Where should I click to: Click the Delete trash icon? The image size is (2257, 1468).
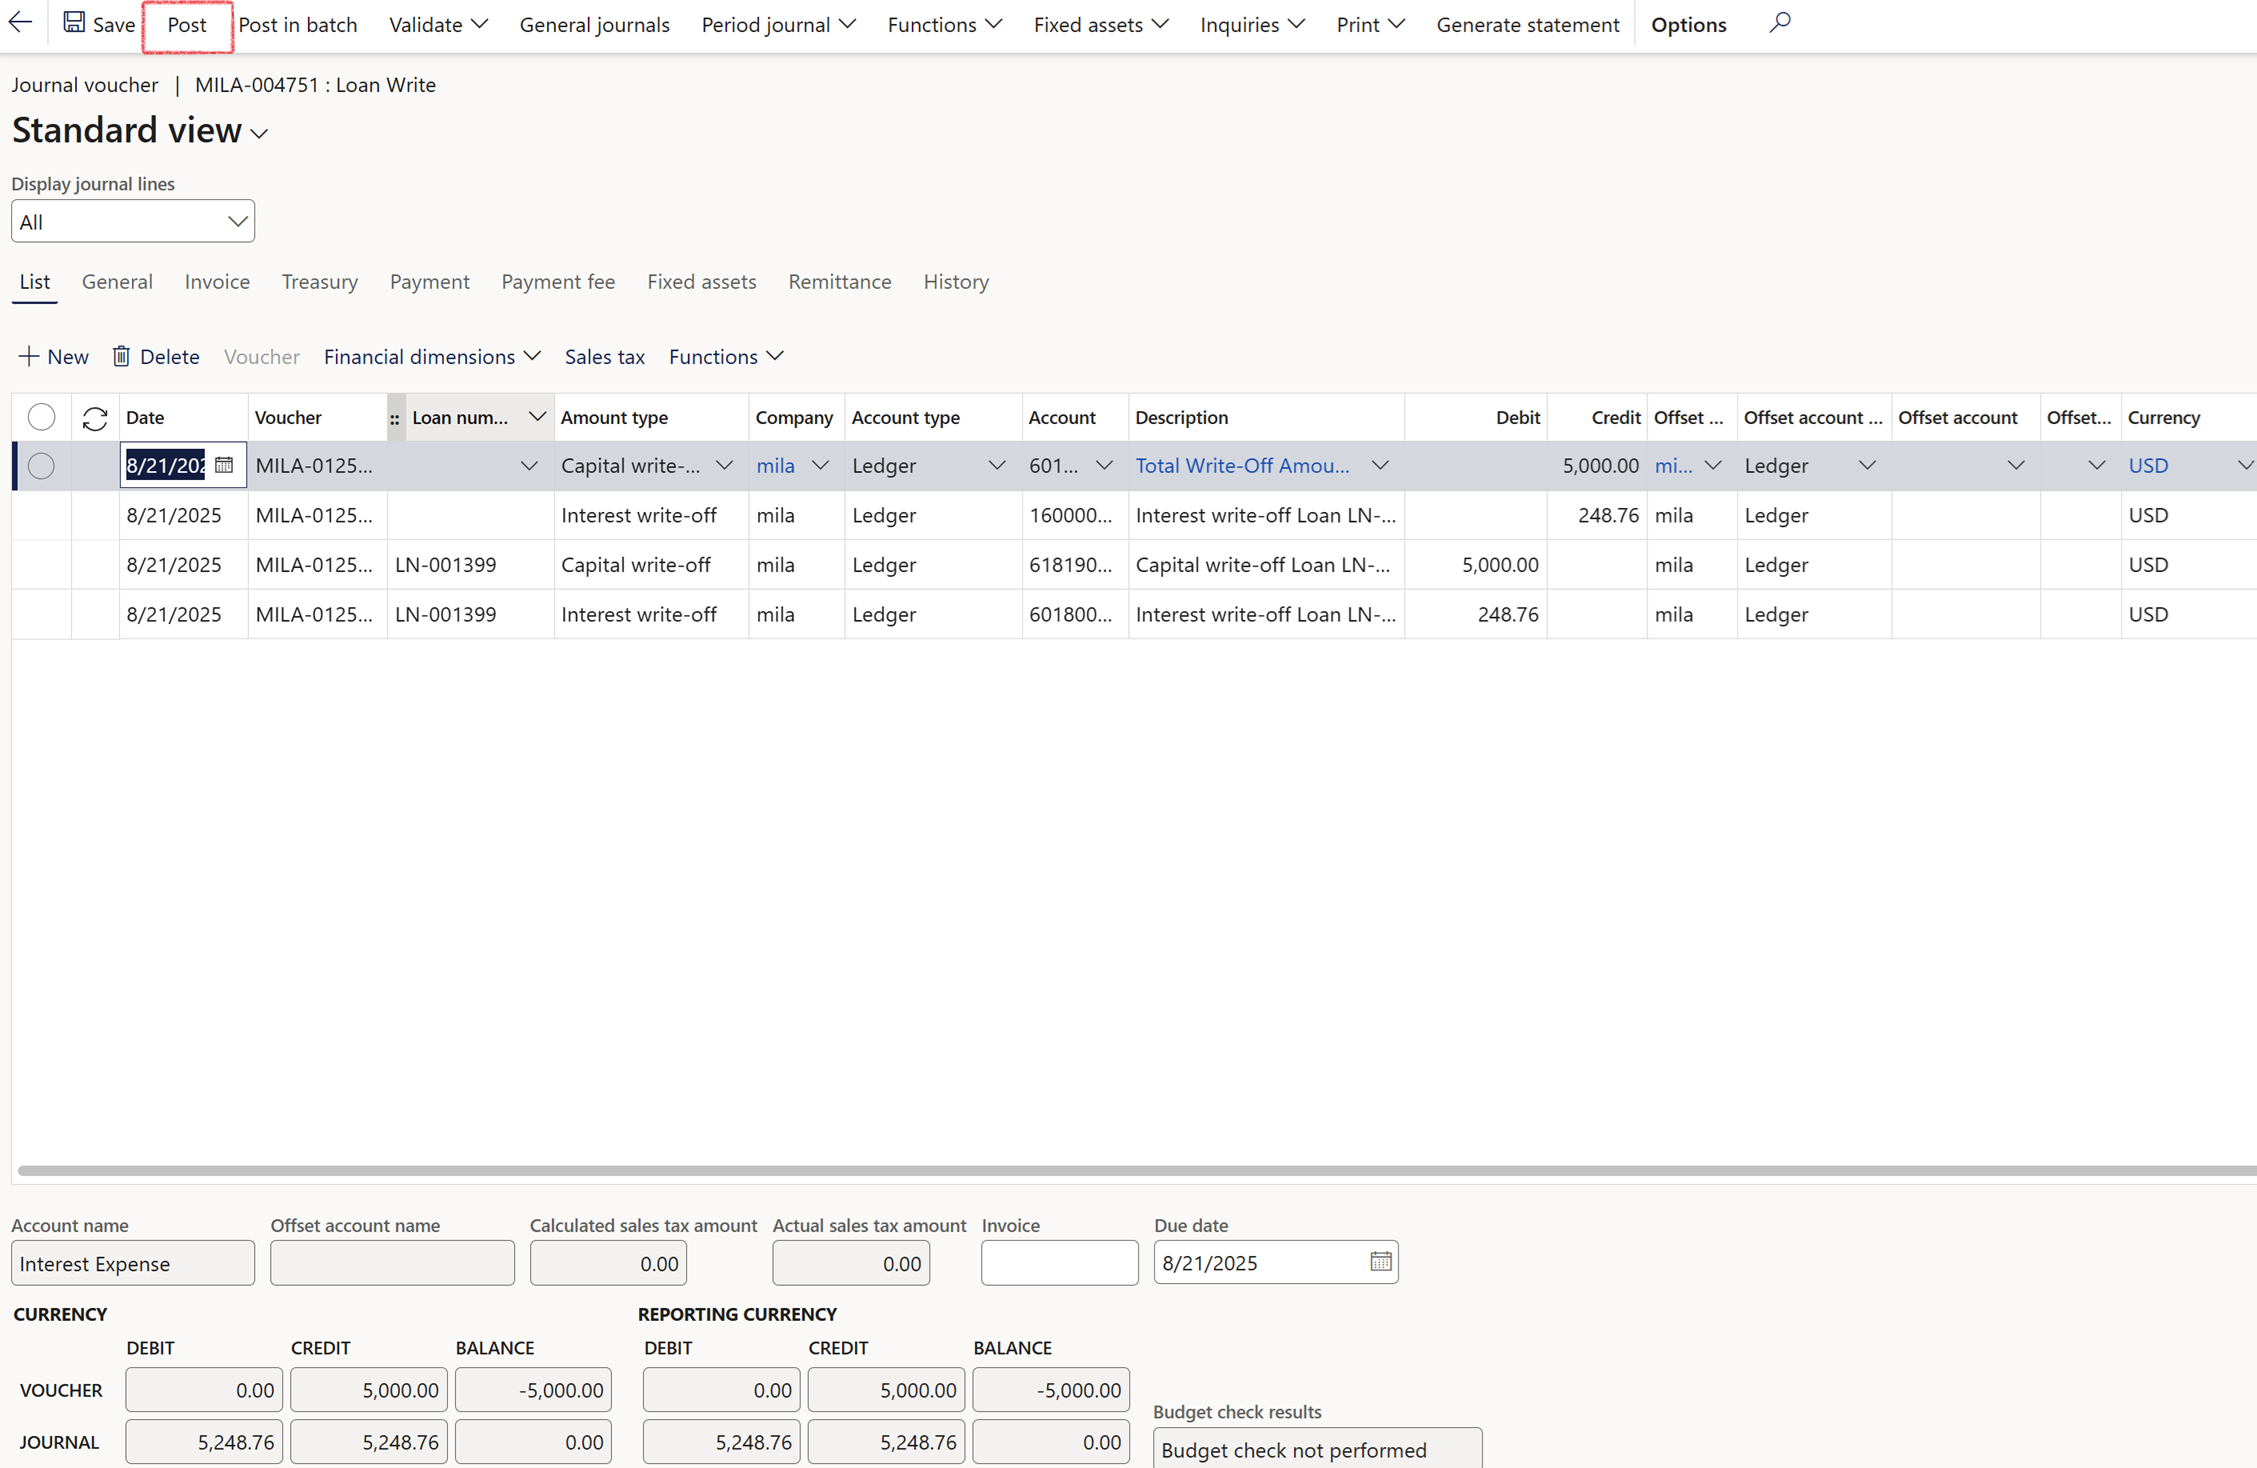pyautogui.click(x=121, y=357)
